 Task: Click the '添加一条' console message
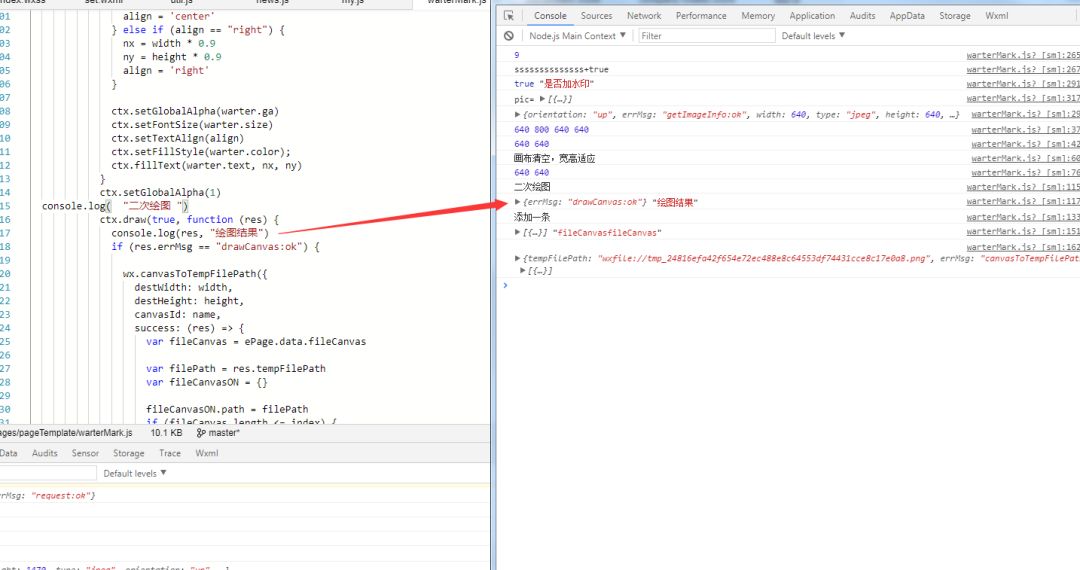click(532, 218)
